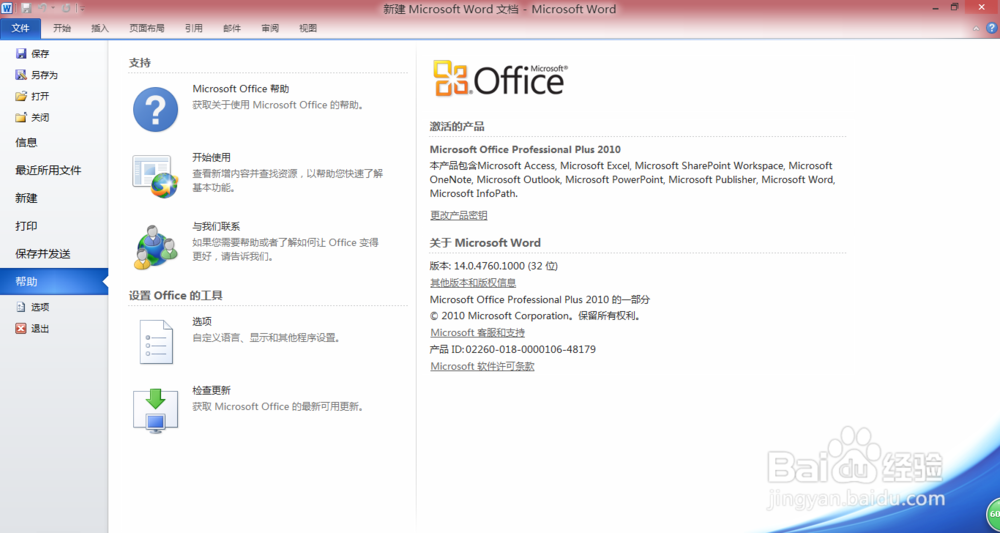Click the product ID '02260-018-0000106-48179' text
Image resolution: width=1000 pixels, height=533 pixels.
pos(531,349)
